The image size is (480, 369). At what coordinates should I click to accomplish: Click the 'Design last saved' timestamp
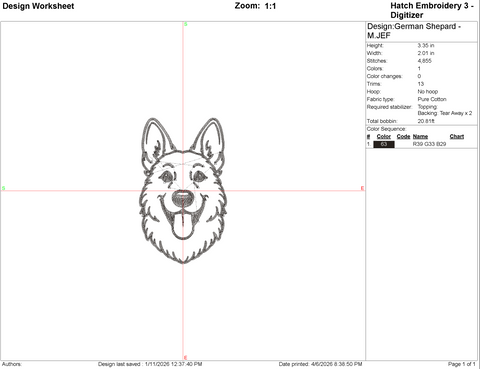[150, 364]
